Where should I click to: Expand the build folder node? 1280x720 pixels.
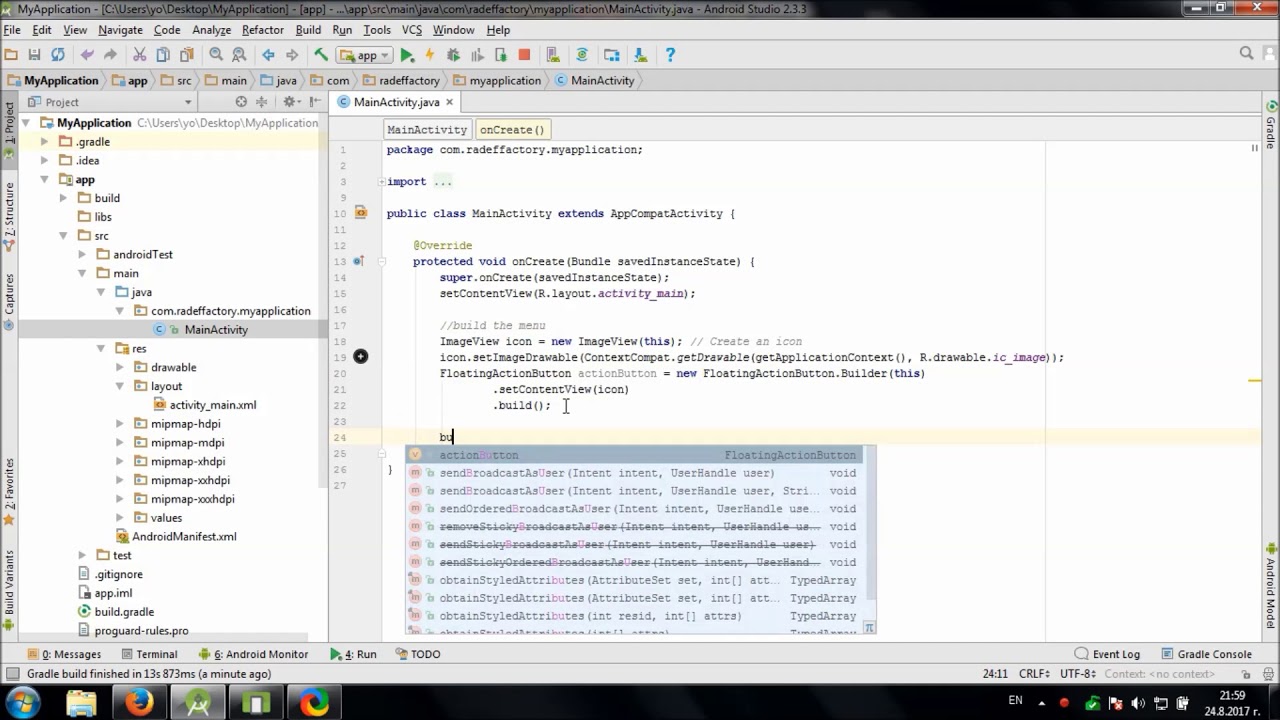click(x=63, y=198)
